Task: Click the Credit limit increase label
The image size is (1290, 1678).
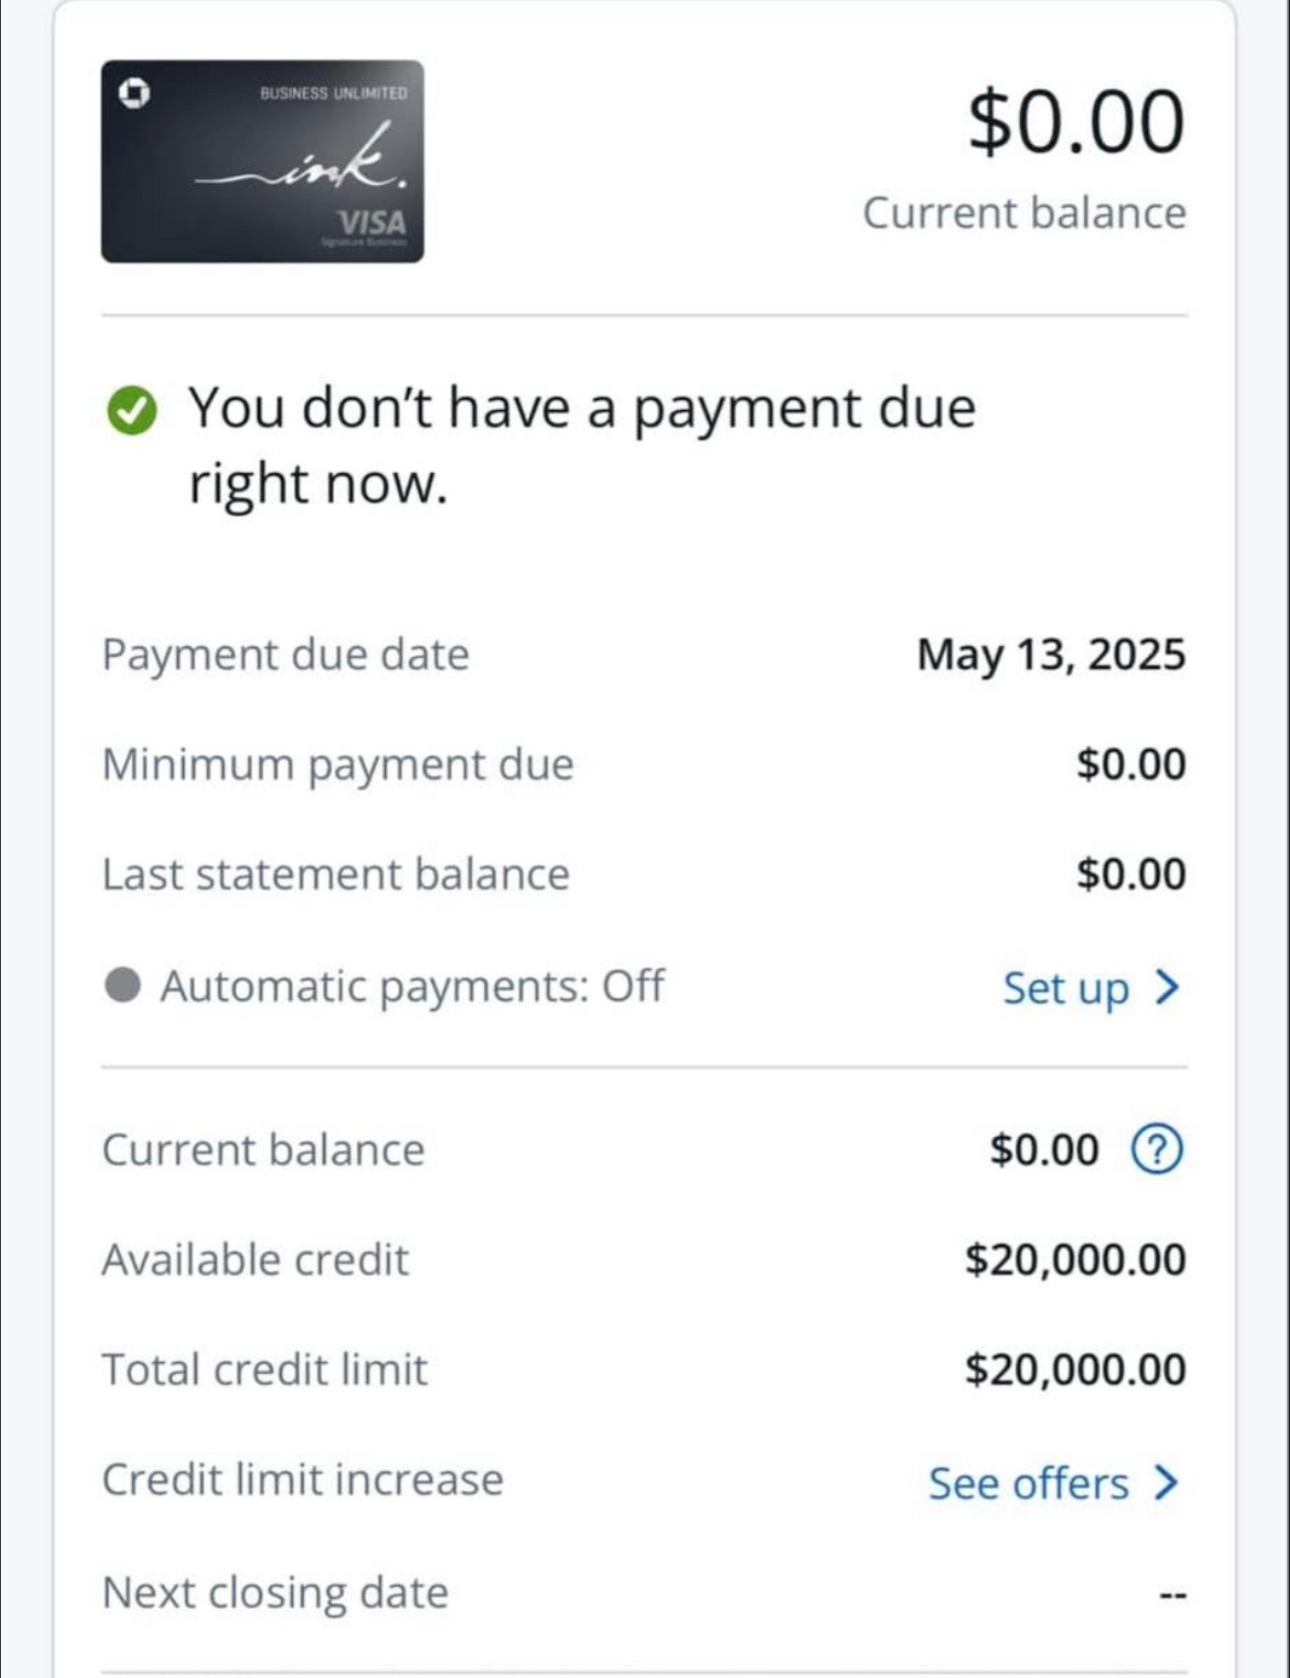Action: click(303, 1480)
